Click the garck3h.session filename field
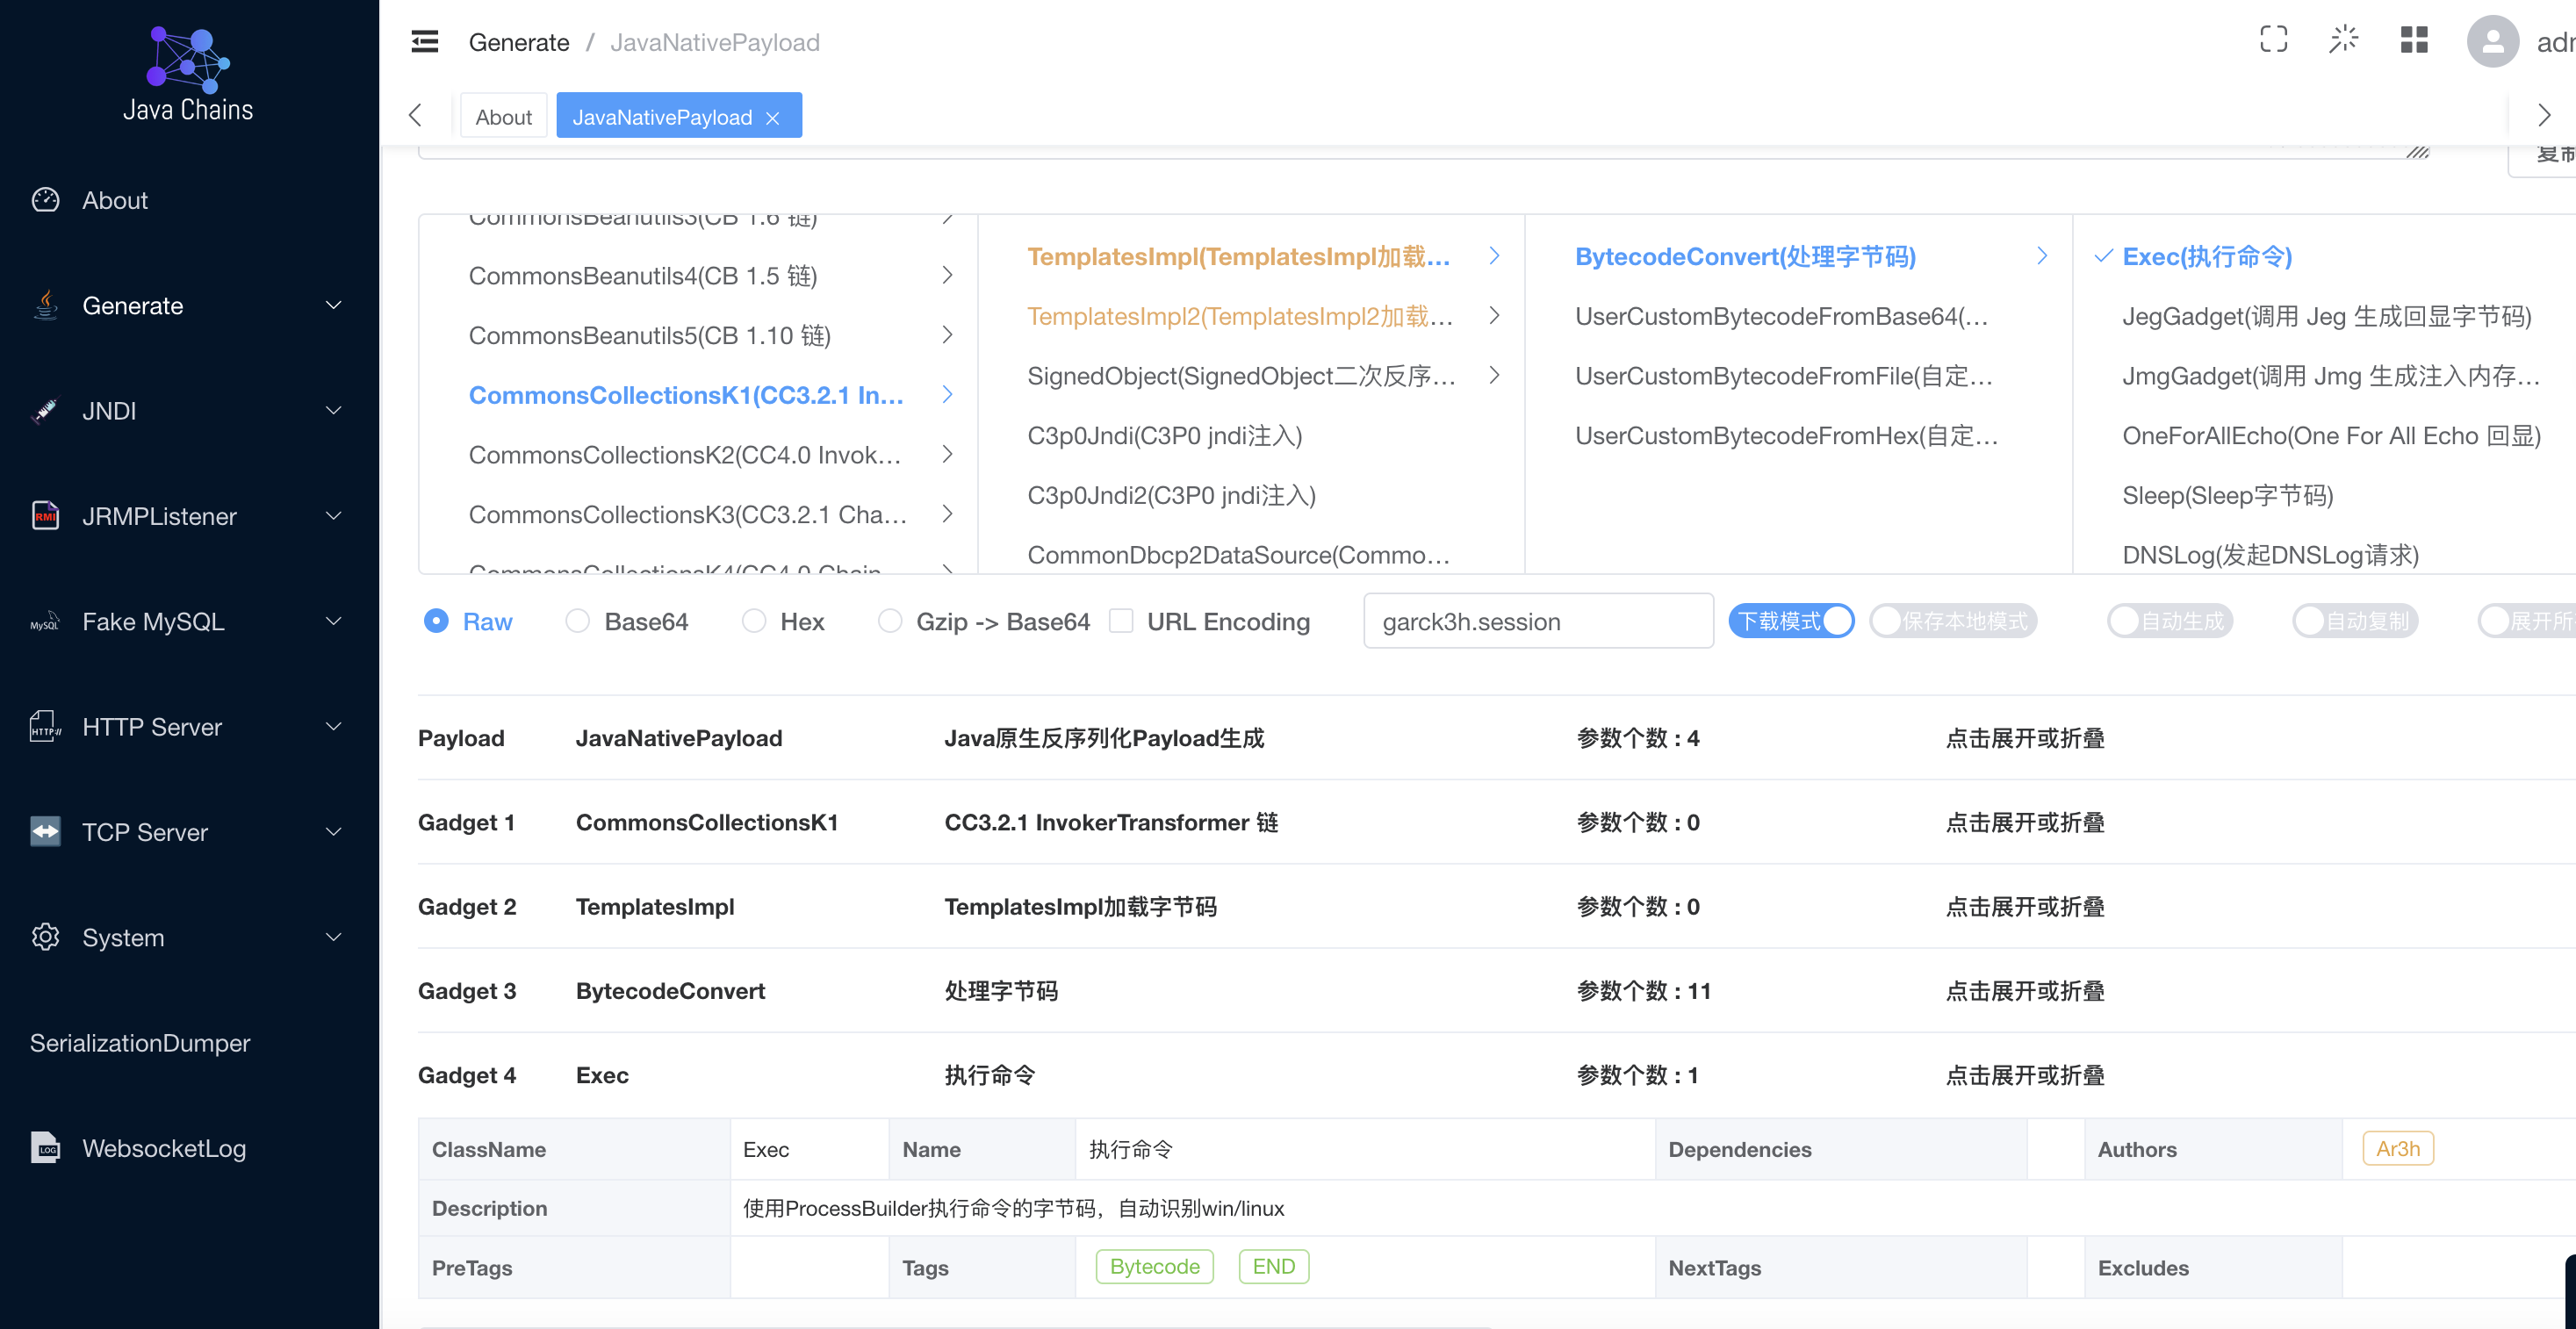This screenshot has height=1329, width=2576. (1538, 621)
